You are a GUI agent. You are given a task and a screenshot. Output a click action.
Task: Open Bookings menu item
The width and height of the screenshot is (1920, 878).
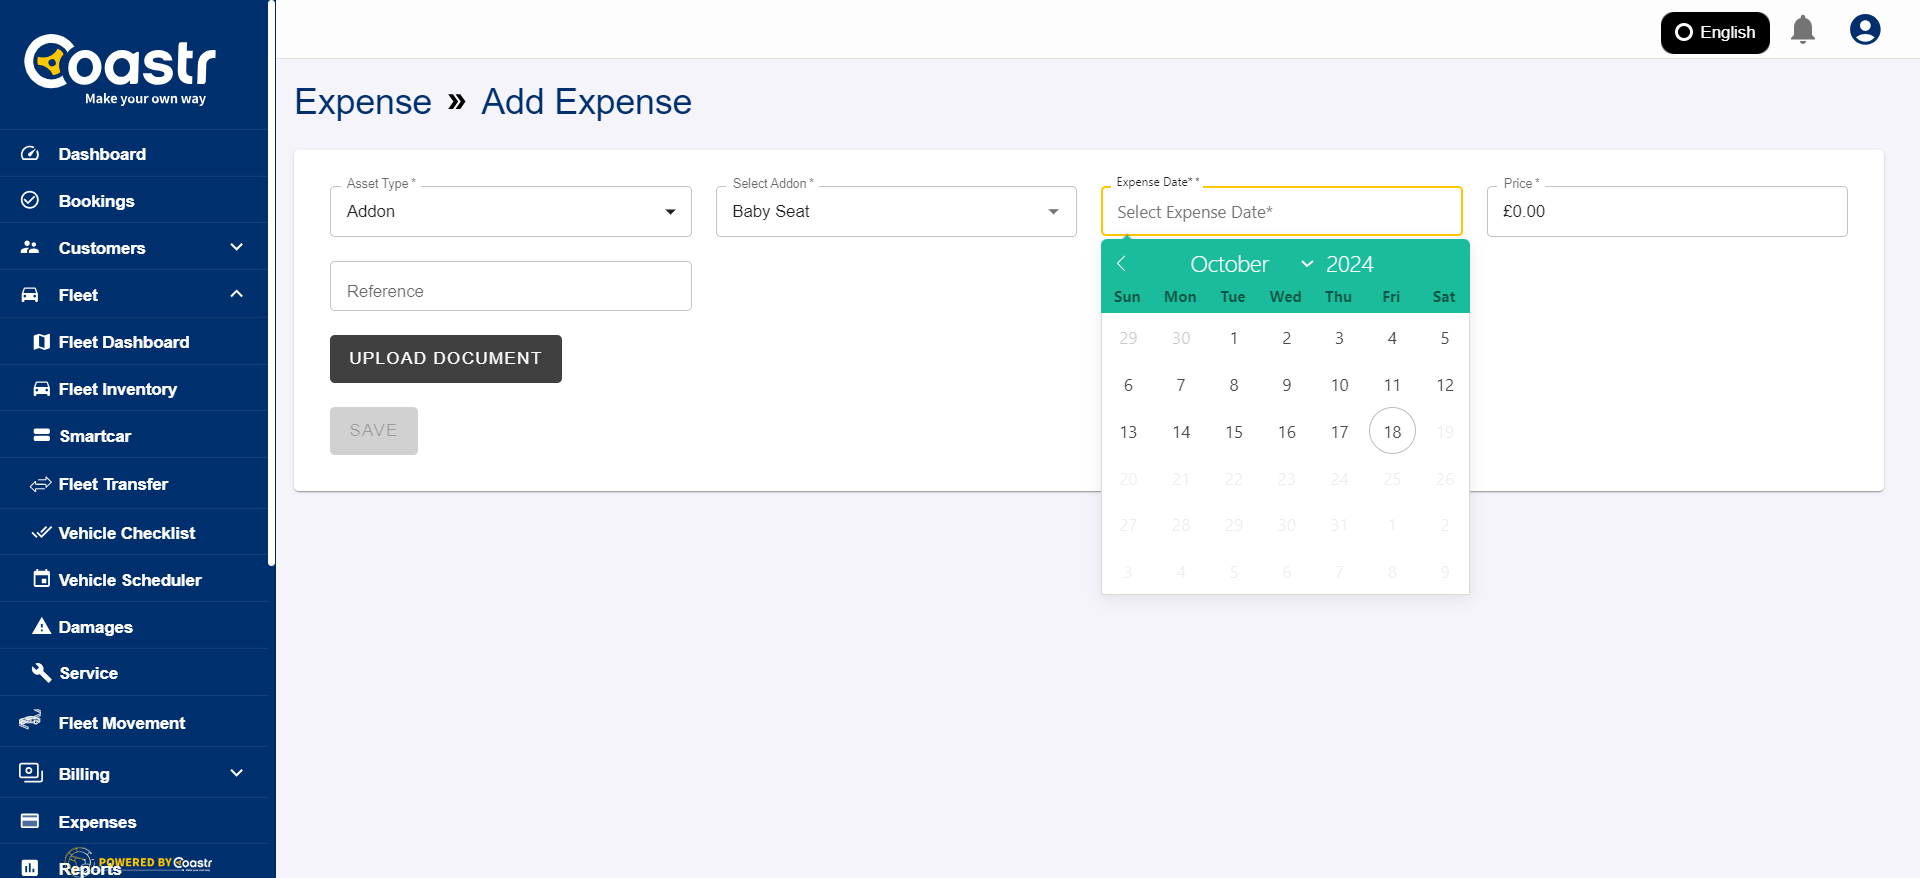[134, 200]
